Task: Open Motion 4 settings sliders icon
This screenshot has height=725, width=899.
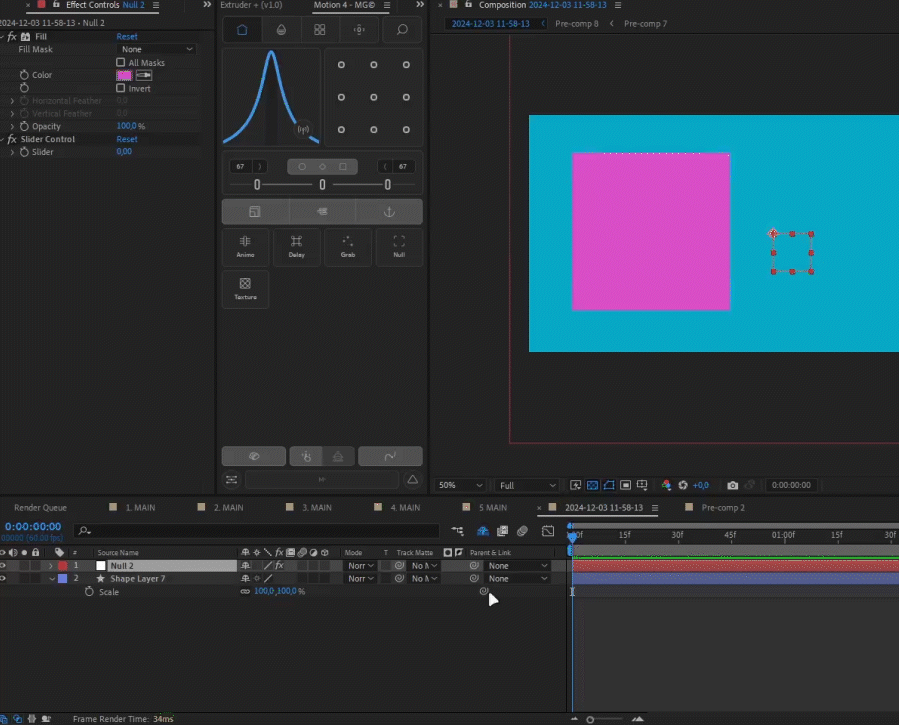Action: pos(232,480)
